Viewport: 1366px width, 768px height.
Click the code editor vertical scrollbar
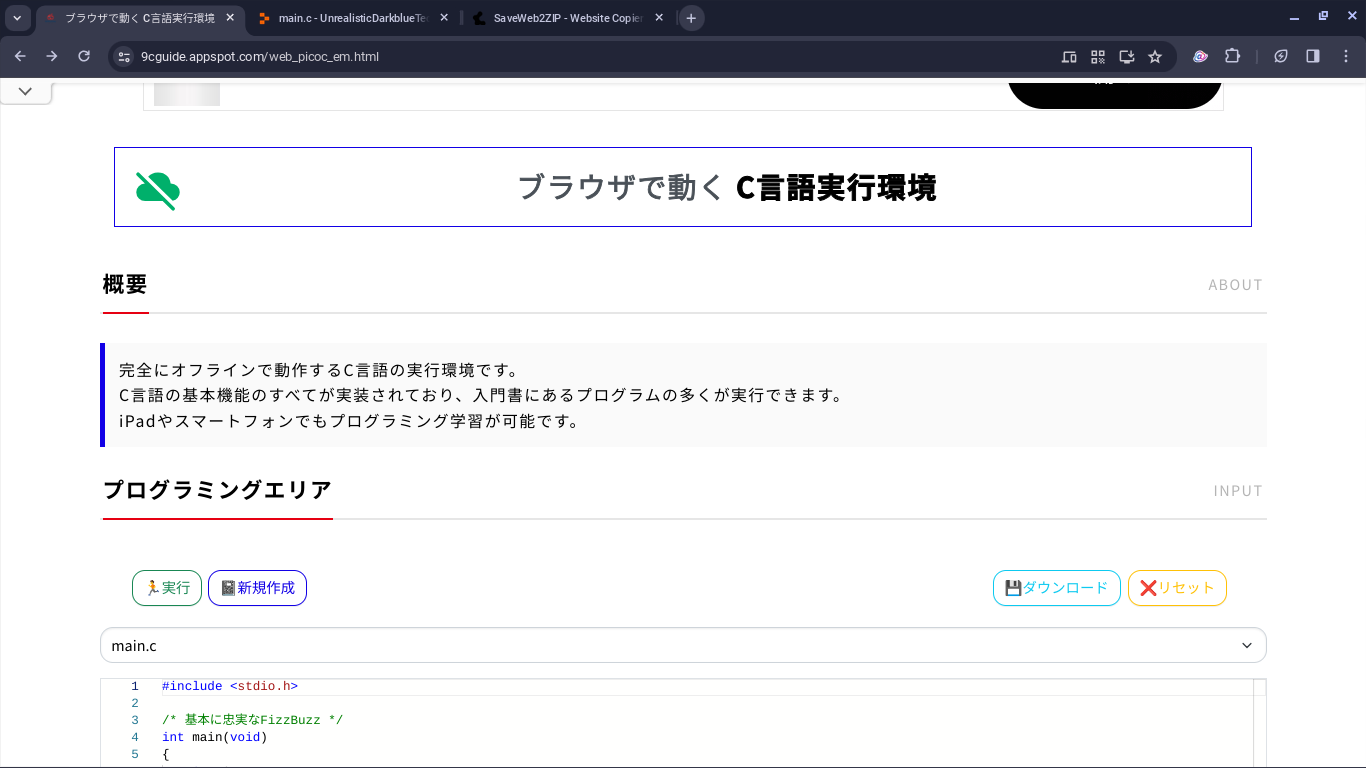(x=1260, y=724)
